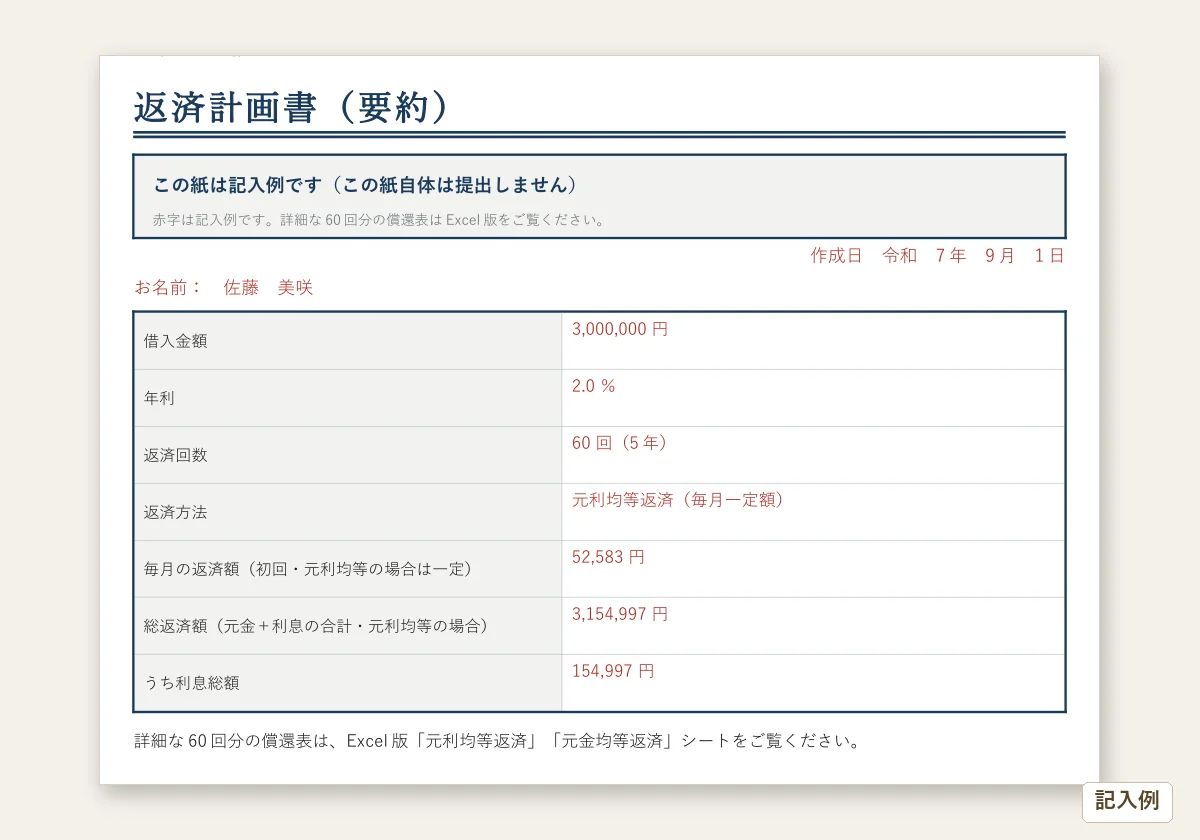1200x840 pixels.
Task: Click the title 返済計画書（要約）
Action: click(x=295, y=108)
